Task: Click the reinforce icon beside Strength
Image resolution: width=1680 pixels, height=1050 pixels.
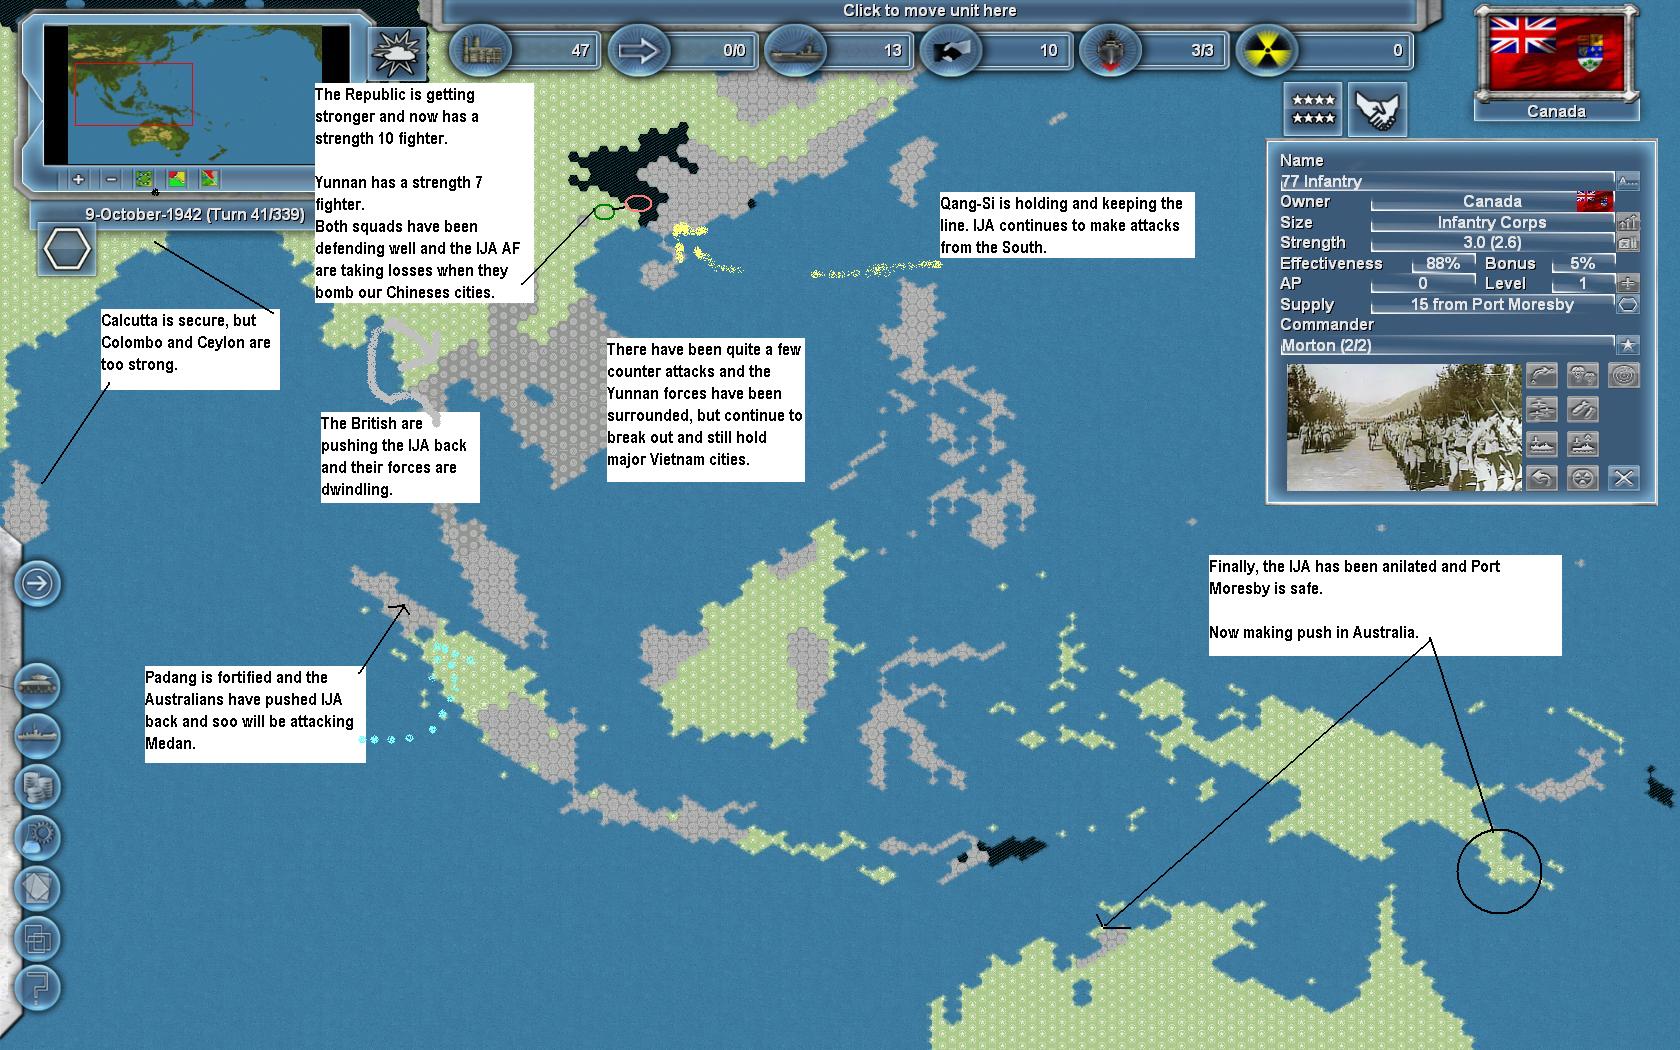Action: pos(1628,243)
